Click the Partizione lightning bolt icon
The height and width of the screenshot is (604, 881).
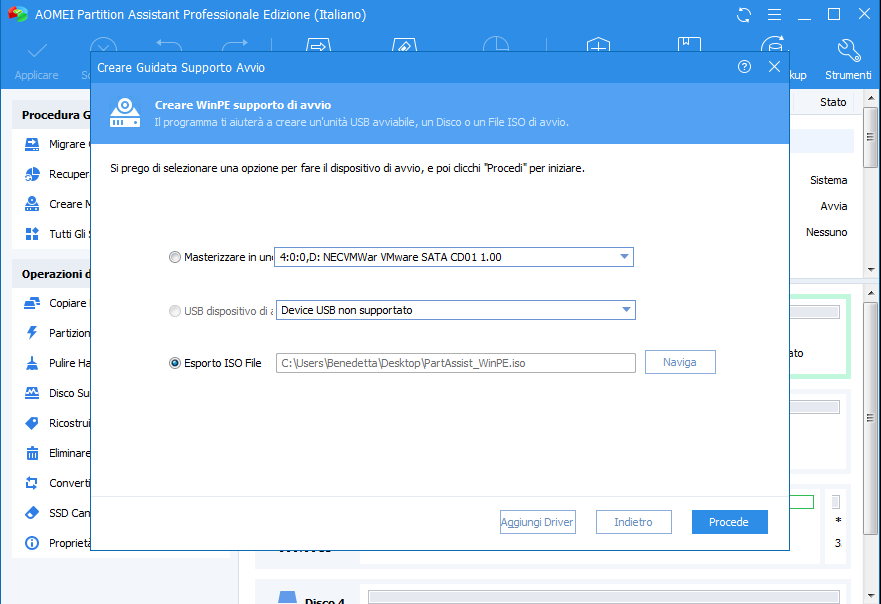[x=32, y=333]
